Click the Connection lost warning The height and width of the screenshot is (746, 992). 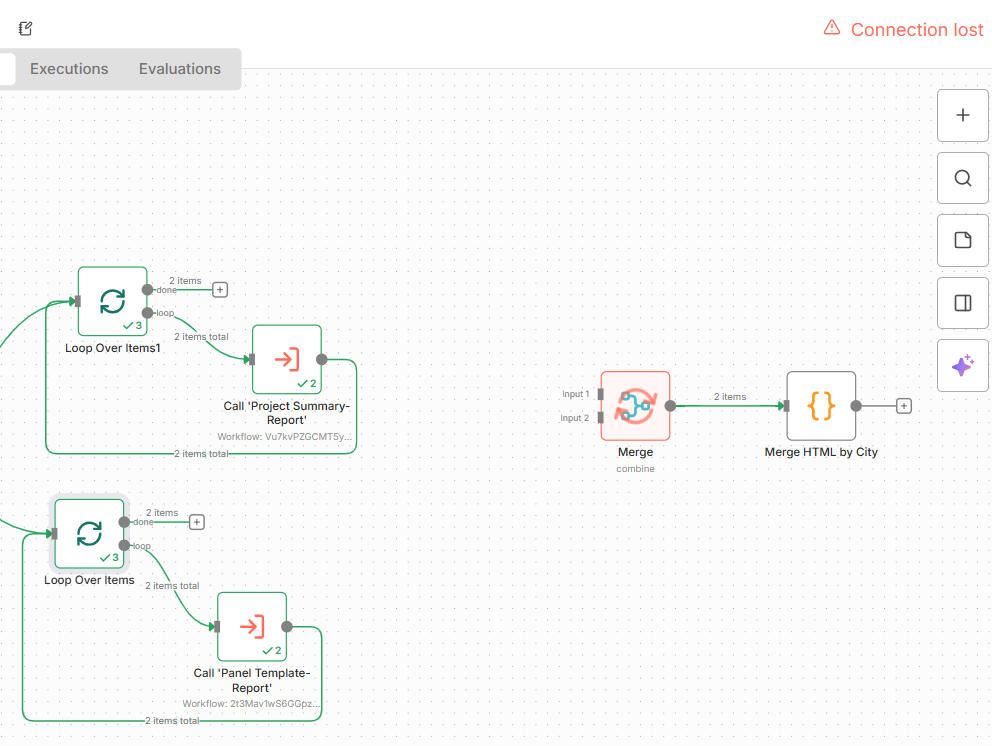(903, 29)
